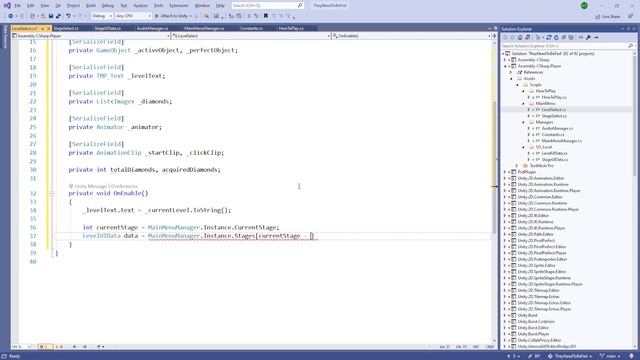Click the Save file toolbar icon

51,16
